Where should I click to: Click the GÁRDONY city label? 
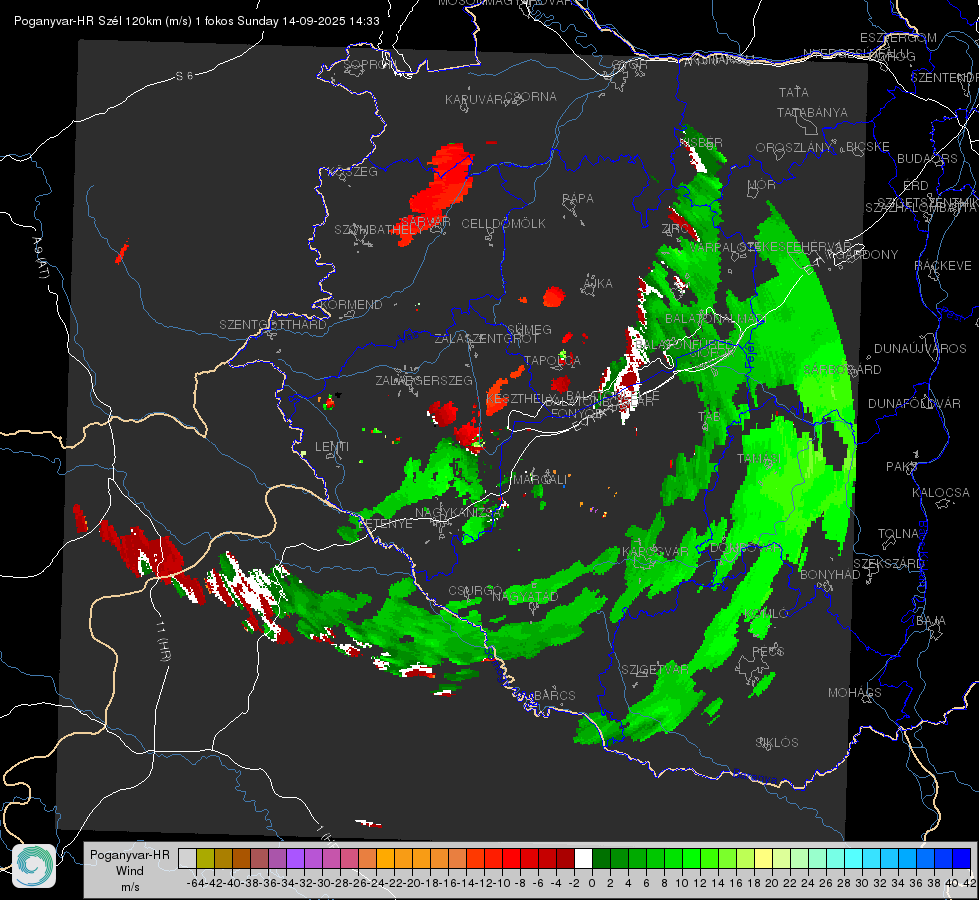click(870, 255)
